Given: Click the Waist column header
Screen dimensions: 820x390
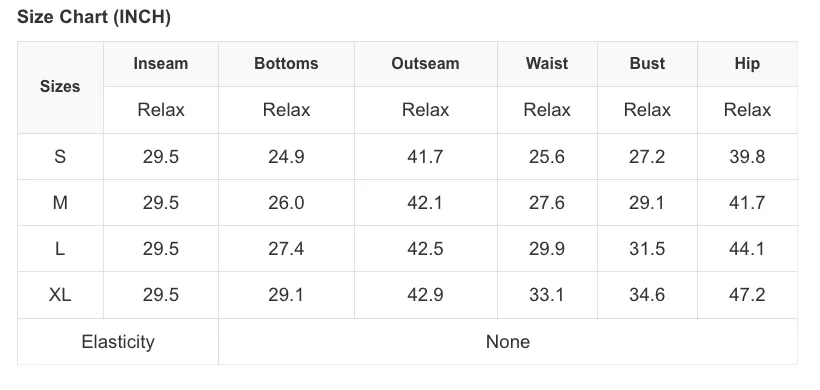Looking at the screenshot, I should coord(546,64).
